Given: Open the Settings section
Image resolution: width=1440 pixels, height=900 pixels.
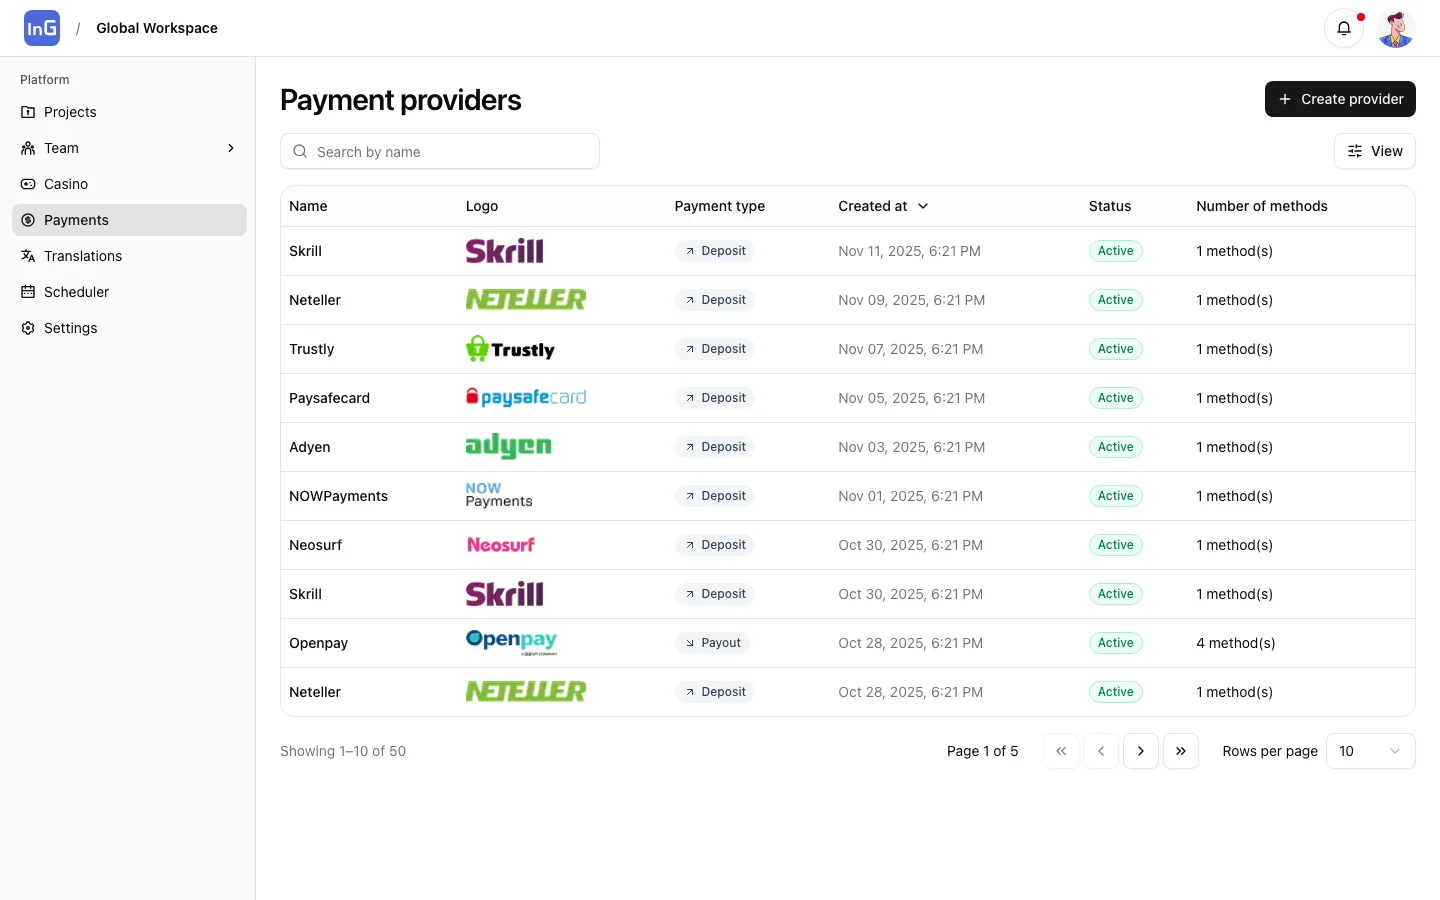Looking at the screenshot, I should point(70,328).
